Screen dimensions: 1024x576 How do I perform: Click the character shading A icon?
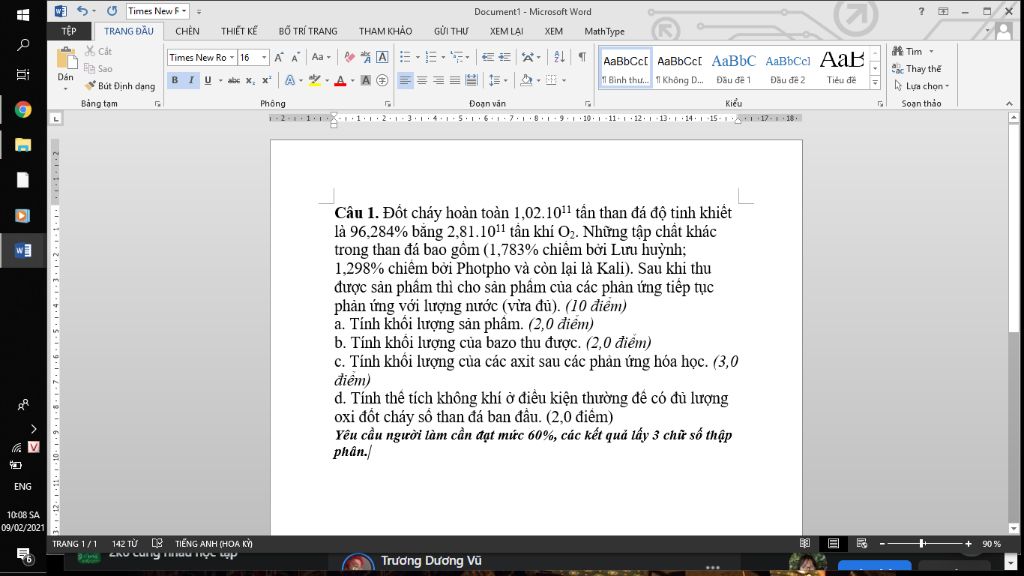pos(366,80)
